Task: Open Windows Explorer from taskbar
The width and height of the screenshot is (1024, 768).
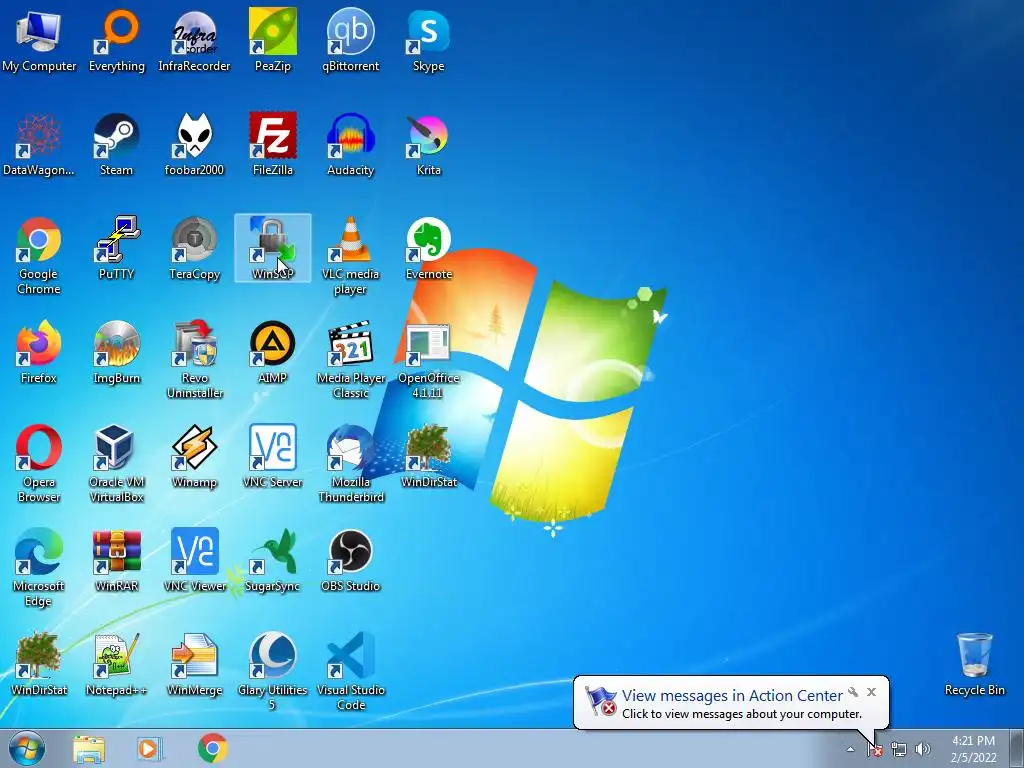Action: click(89, 749)
